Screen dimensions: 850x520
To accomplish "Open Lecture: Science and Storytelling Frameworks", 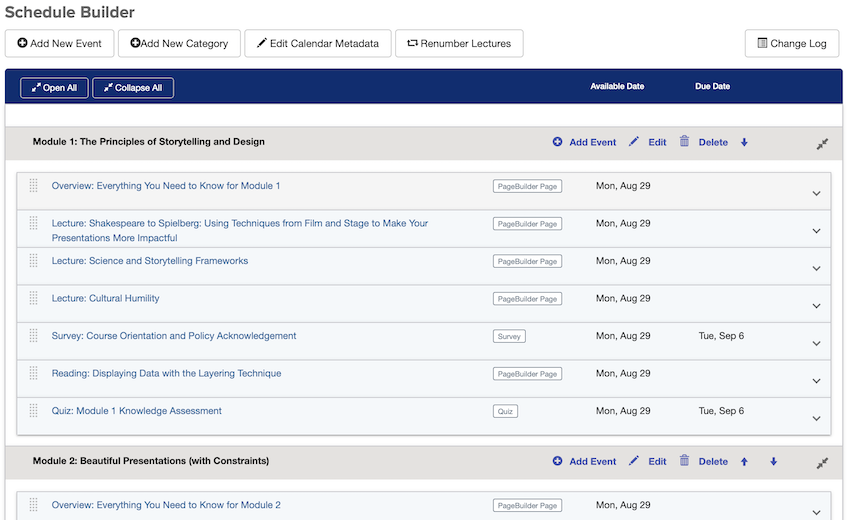I will tap(150, 261).
